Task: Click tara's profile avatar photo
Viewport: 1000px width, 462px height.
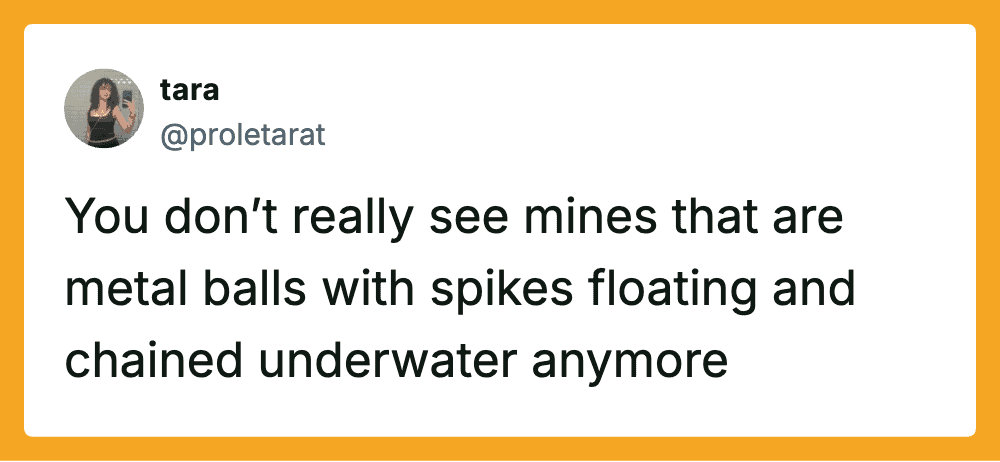Action: [x=104, y=109]
